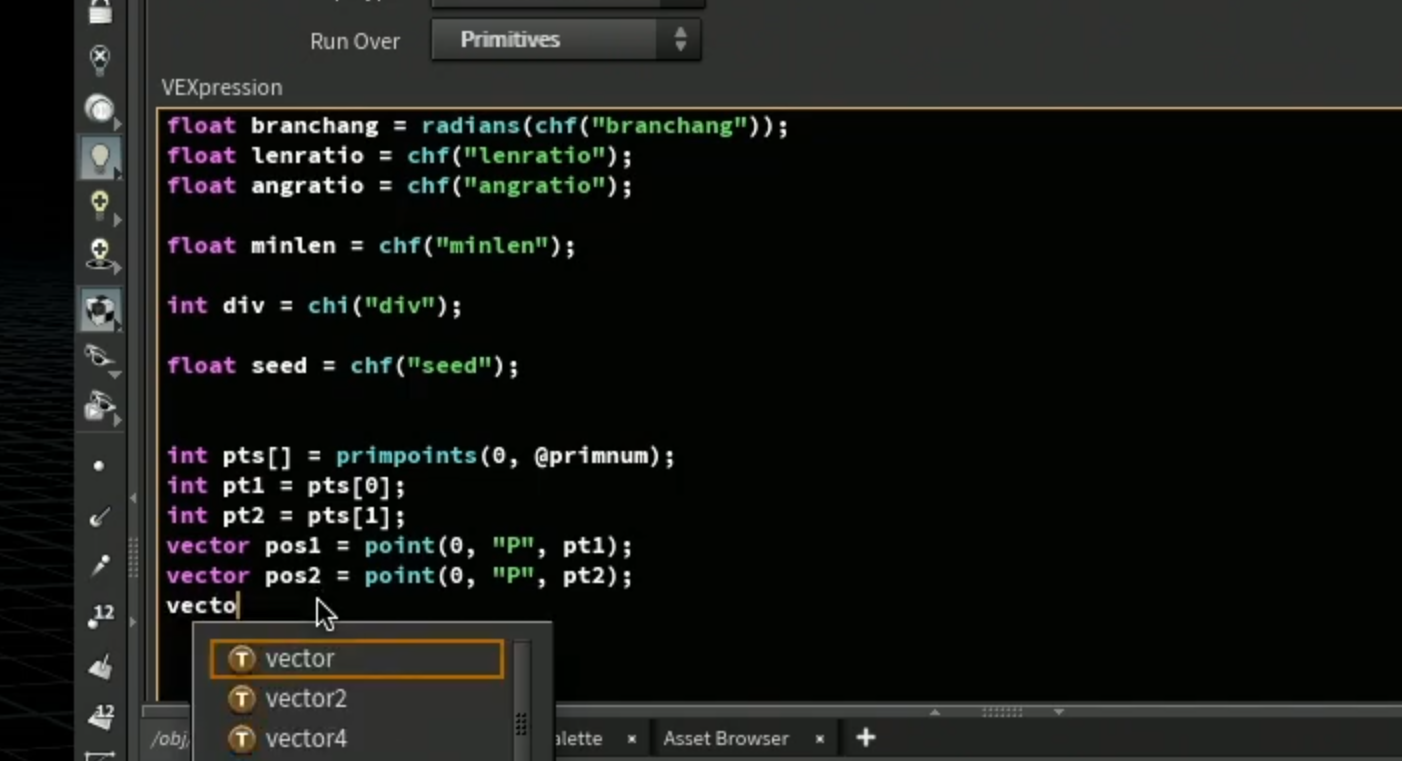The image size is (1402, 761).
Task: Show primitive normals icon
Action: (x=99, y=666)
